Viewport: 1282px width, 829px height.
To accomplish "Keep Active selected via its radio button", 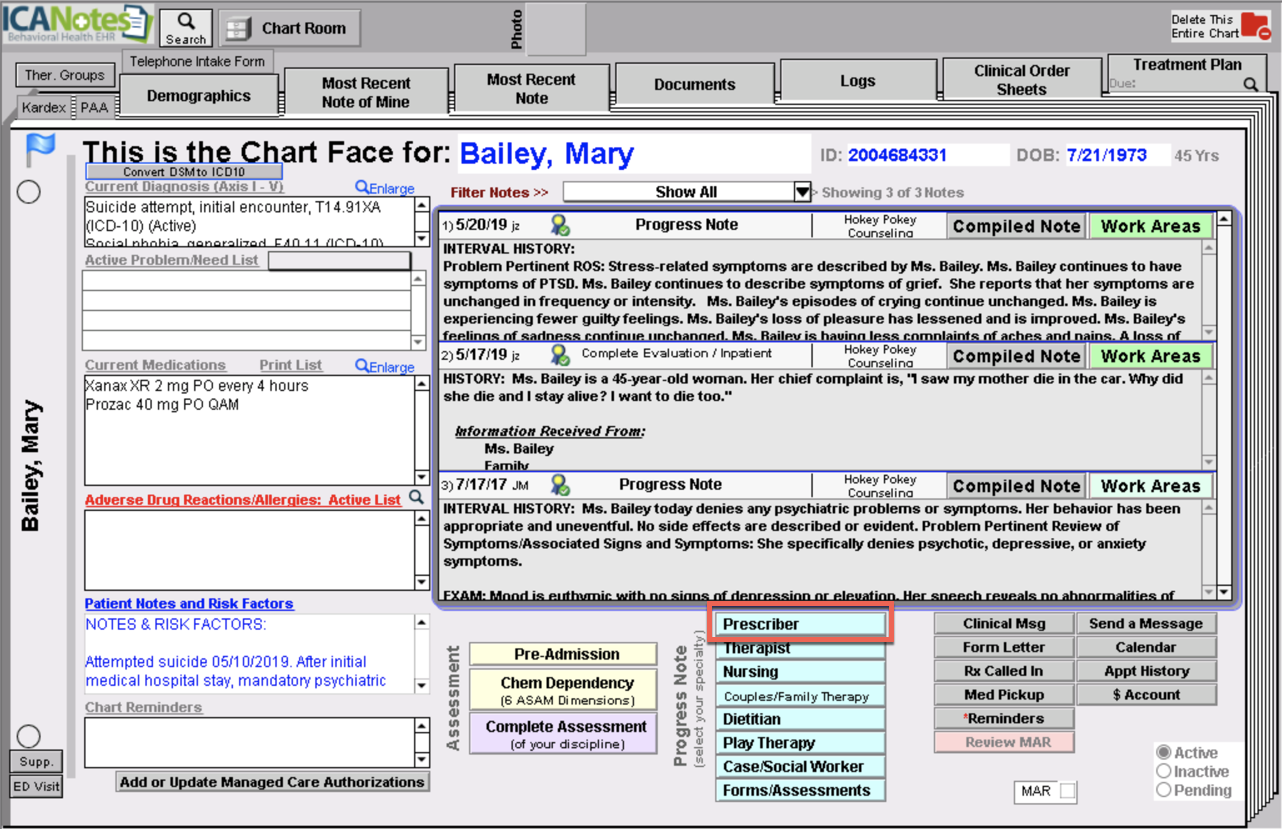I will [x=1162, y=752].
